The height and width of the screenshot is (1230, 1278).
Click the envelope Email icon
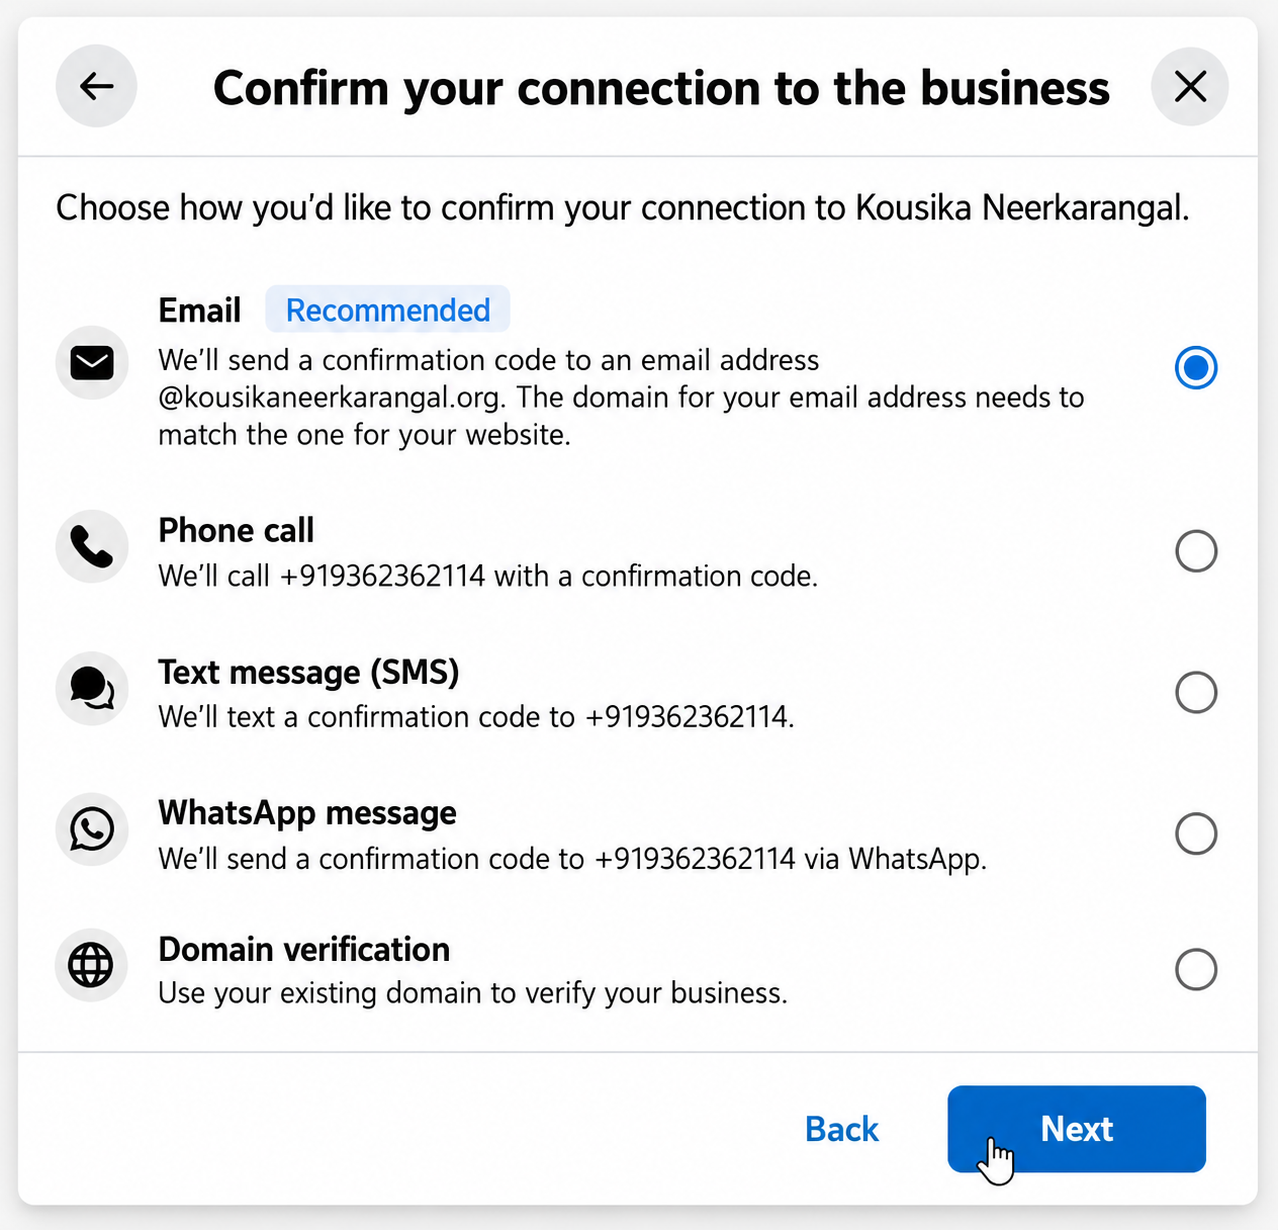click(x=92, y=362)
